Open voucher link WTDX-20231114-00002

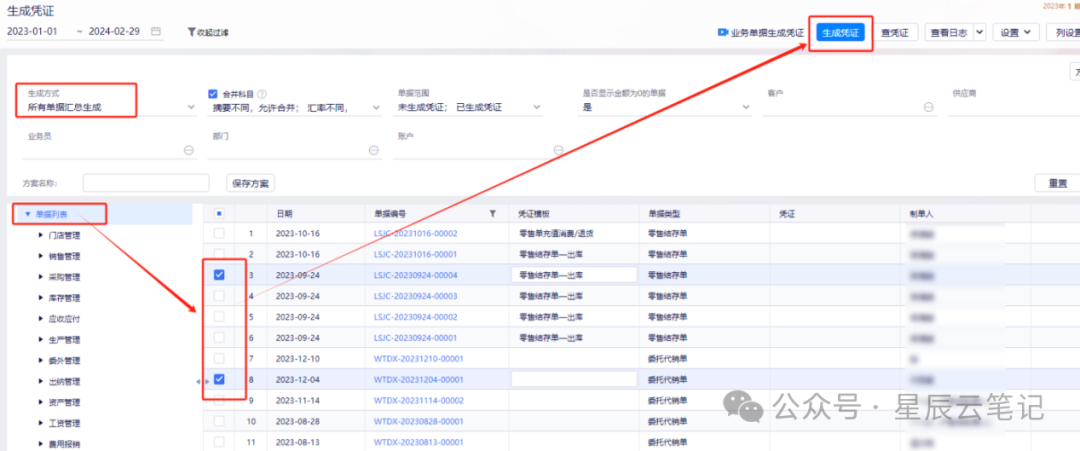[x=419, y=400]
